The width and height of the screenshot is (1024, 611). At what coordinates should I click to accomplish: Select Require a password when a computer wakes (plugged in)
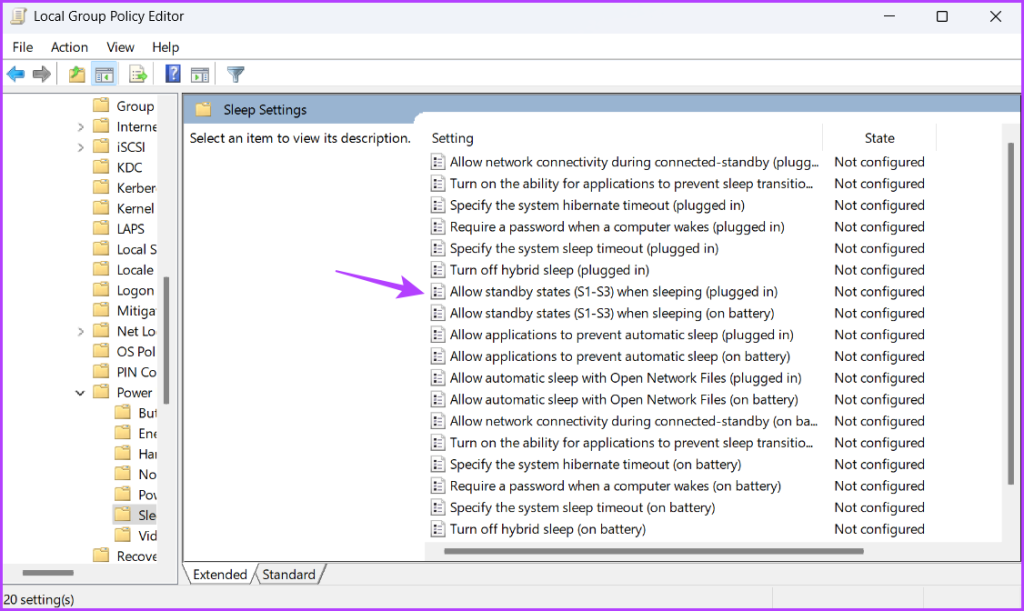tap(617, 227)
